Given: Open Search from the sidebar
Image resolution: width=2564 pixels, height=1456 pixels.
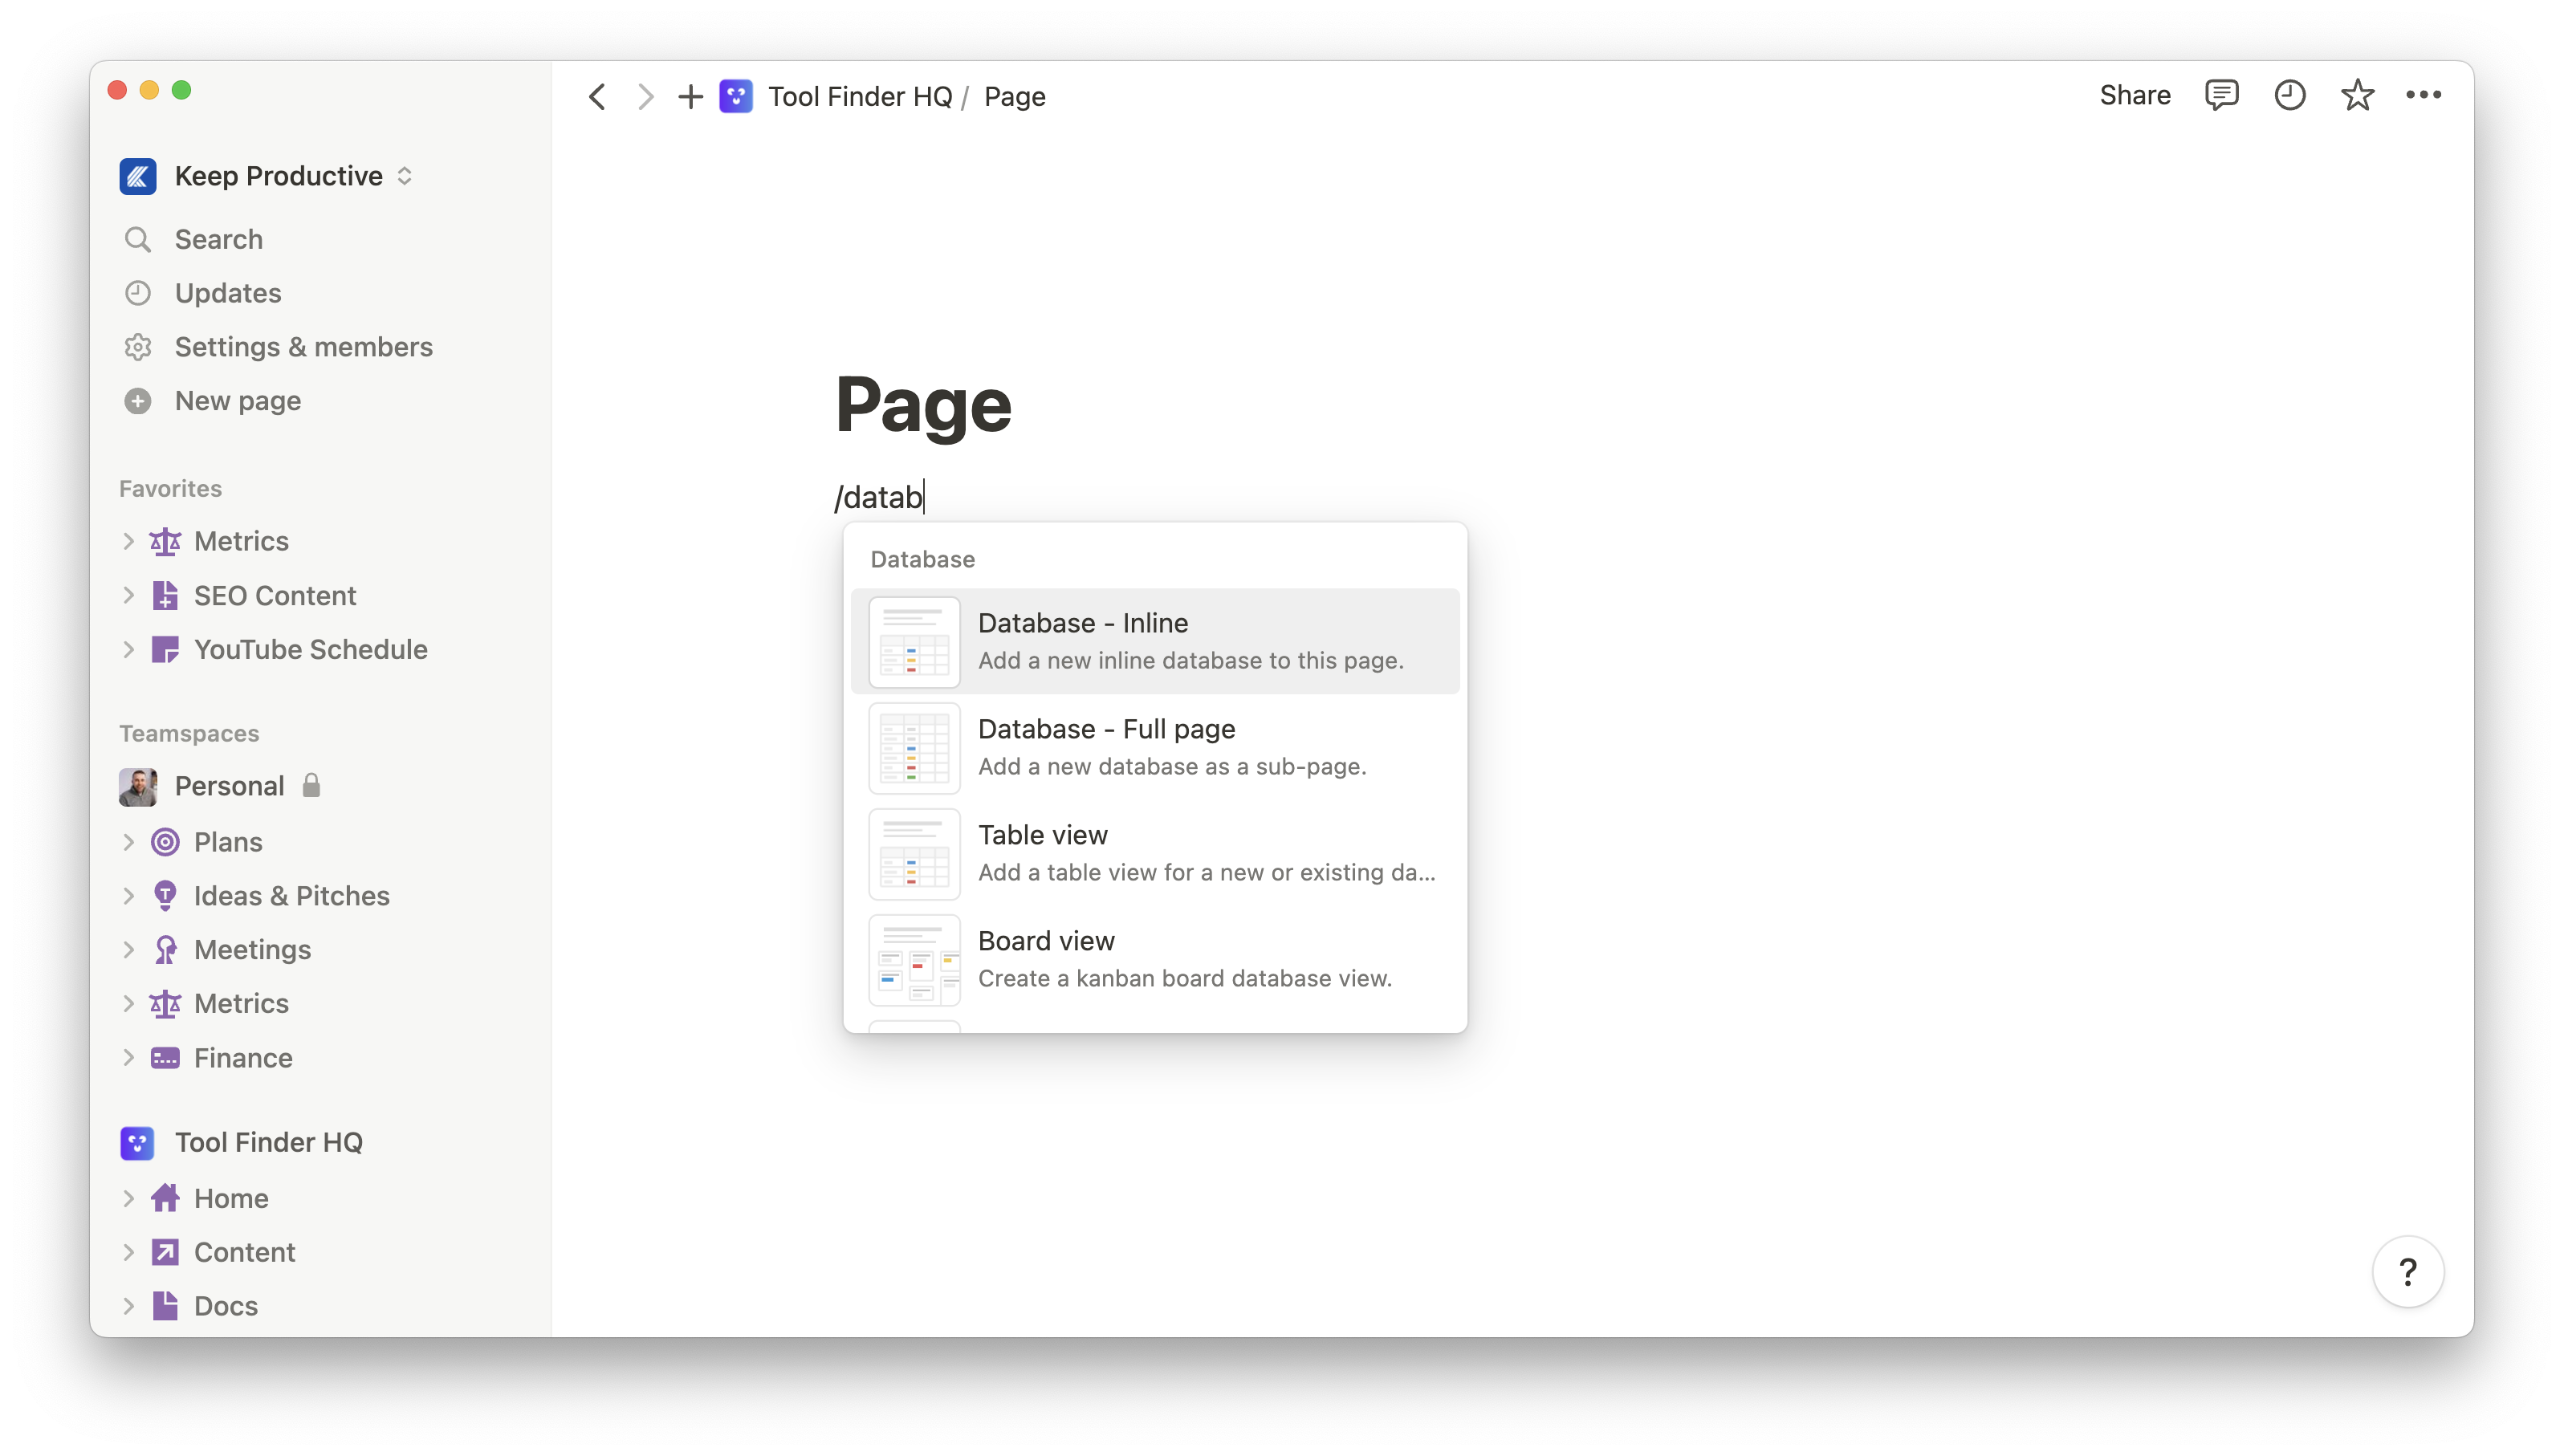Looking at the screenshot, I should pyautogui.click(x=217, y=239).
